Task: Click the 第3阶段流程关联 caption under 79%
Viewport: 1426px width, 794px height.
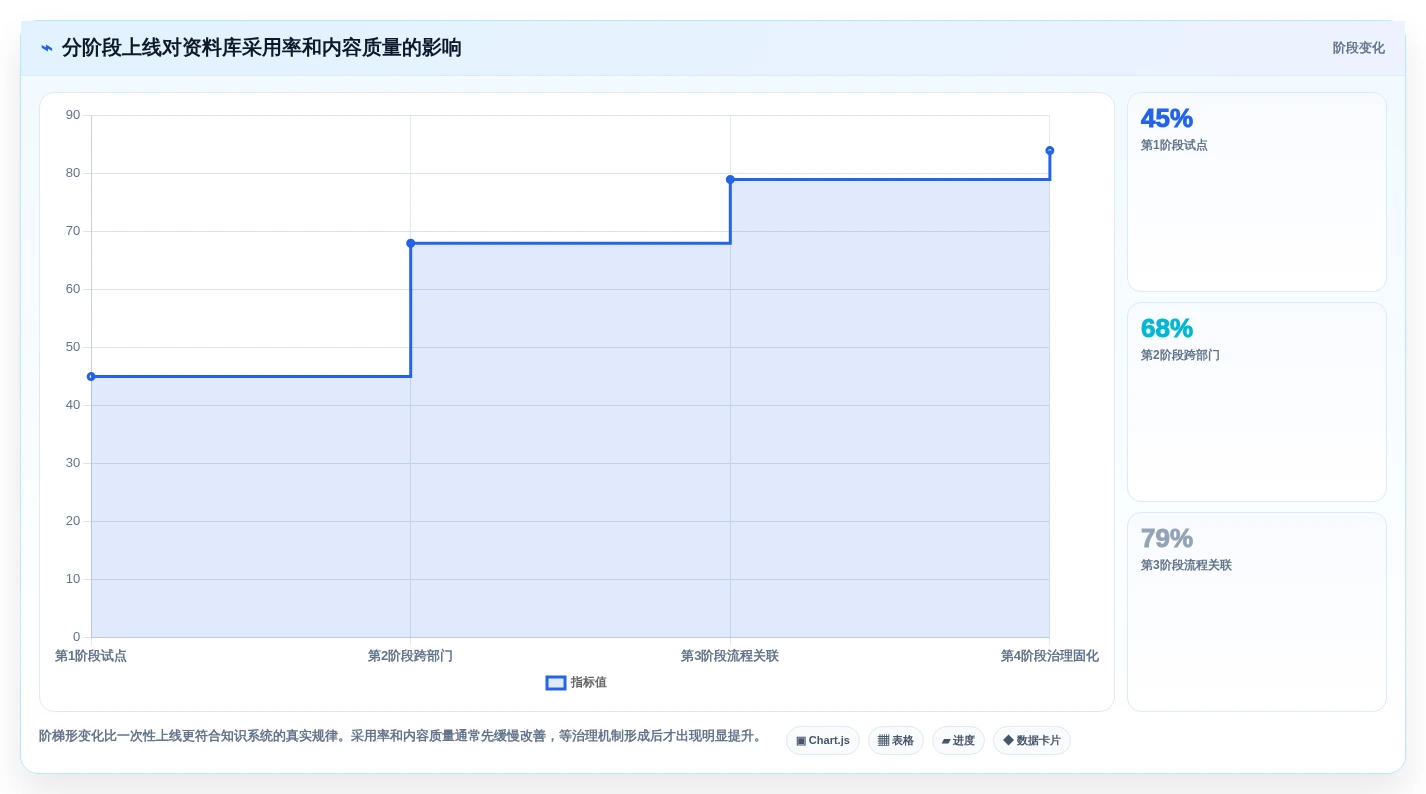Action: tap(1186, 565)
